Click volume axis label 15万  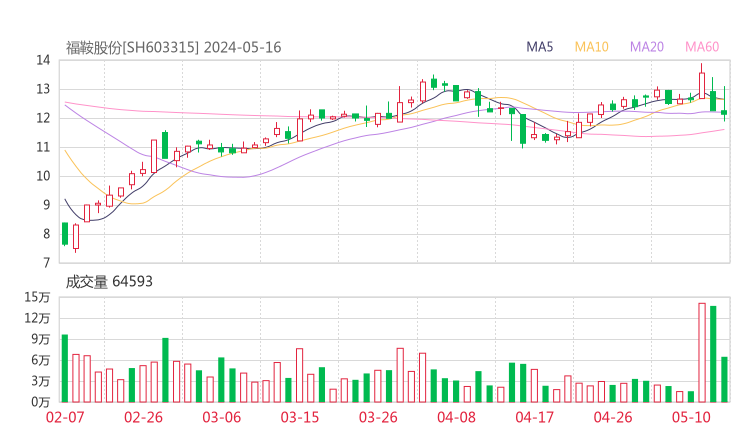click(37, 297)
